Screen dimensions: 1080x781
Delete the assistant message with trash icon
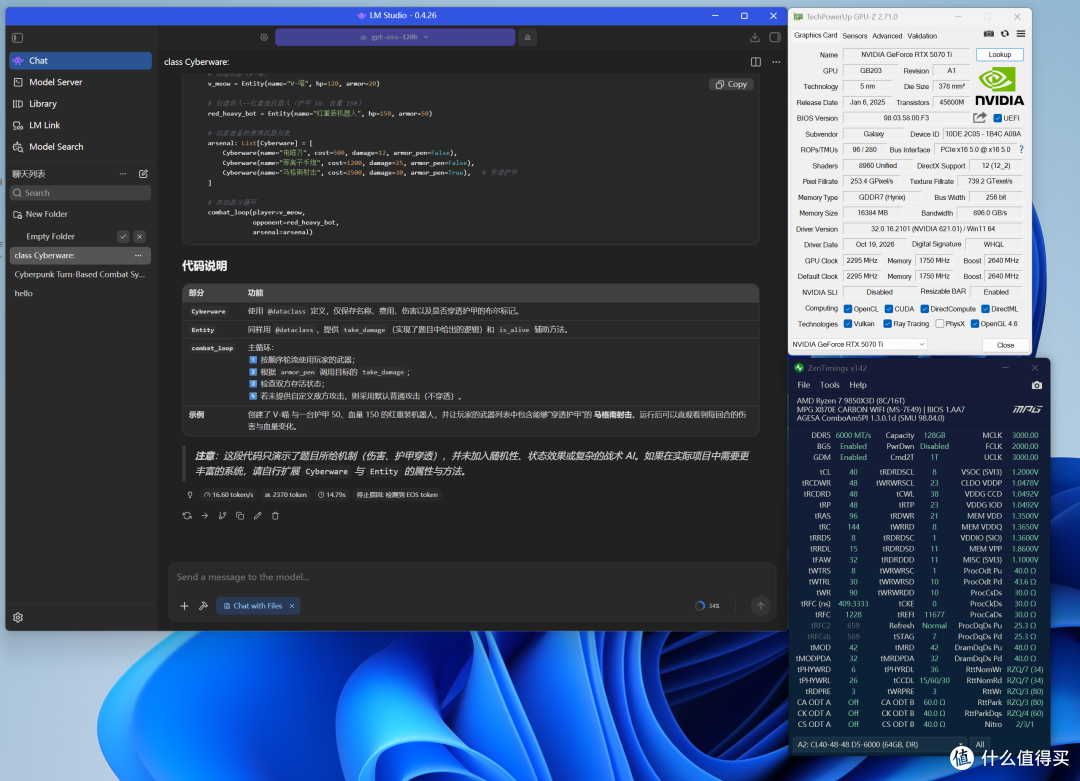(x=275, y=516)
